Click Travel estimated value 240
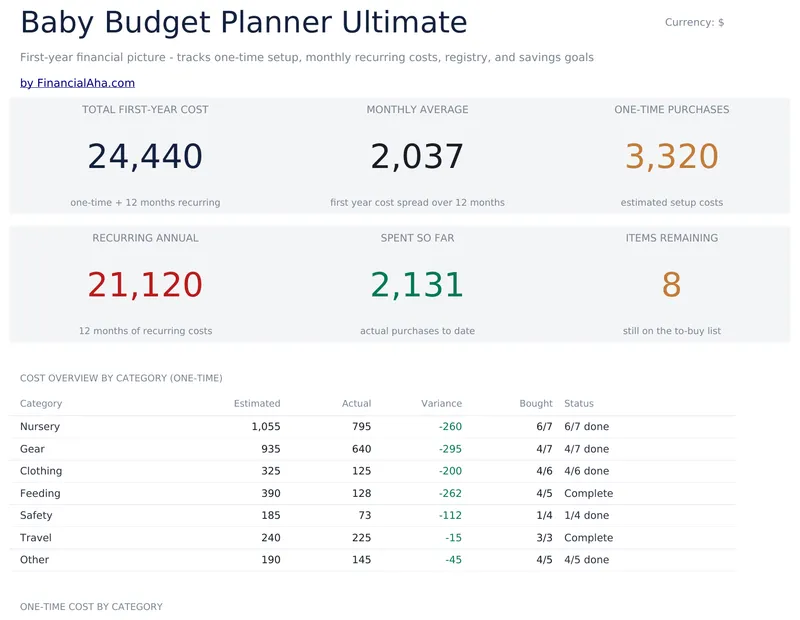Screen dimensions: 800x620 (271, 538)
